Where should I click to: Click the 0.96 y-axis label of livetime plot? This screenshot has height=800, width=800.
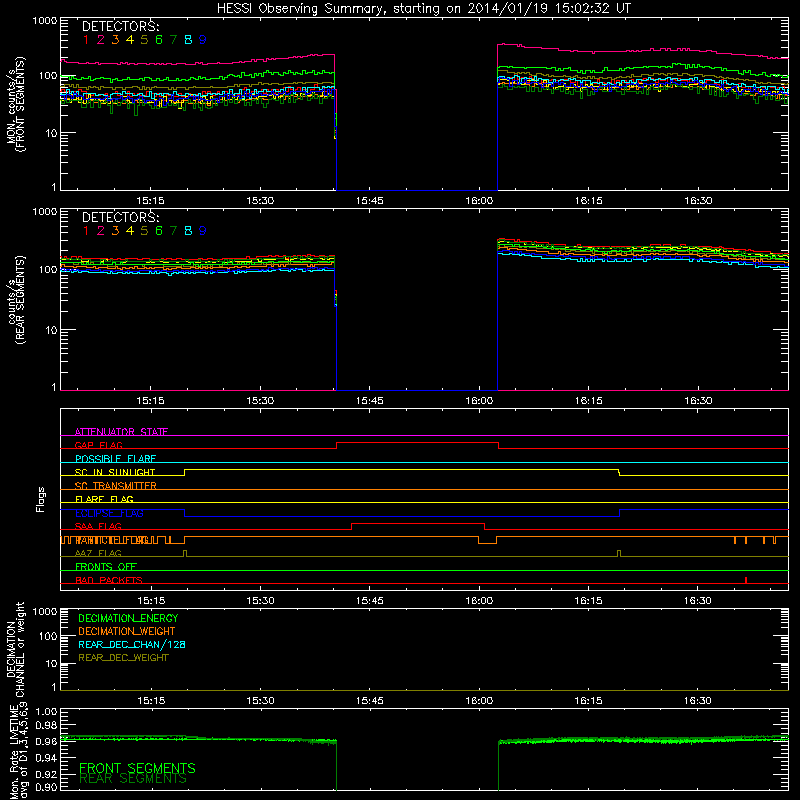click(46, 741)
